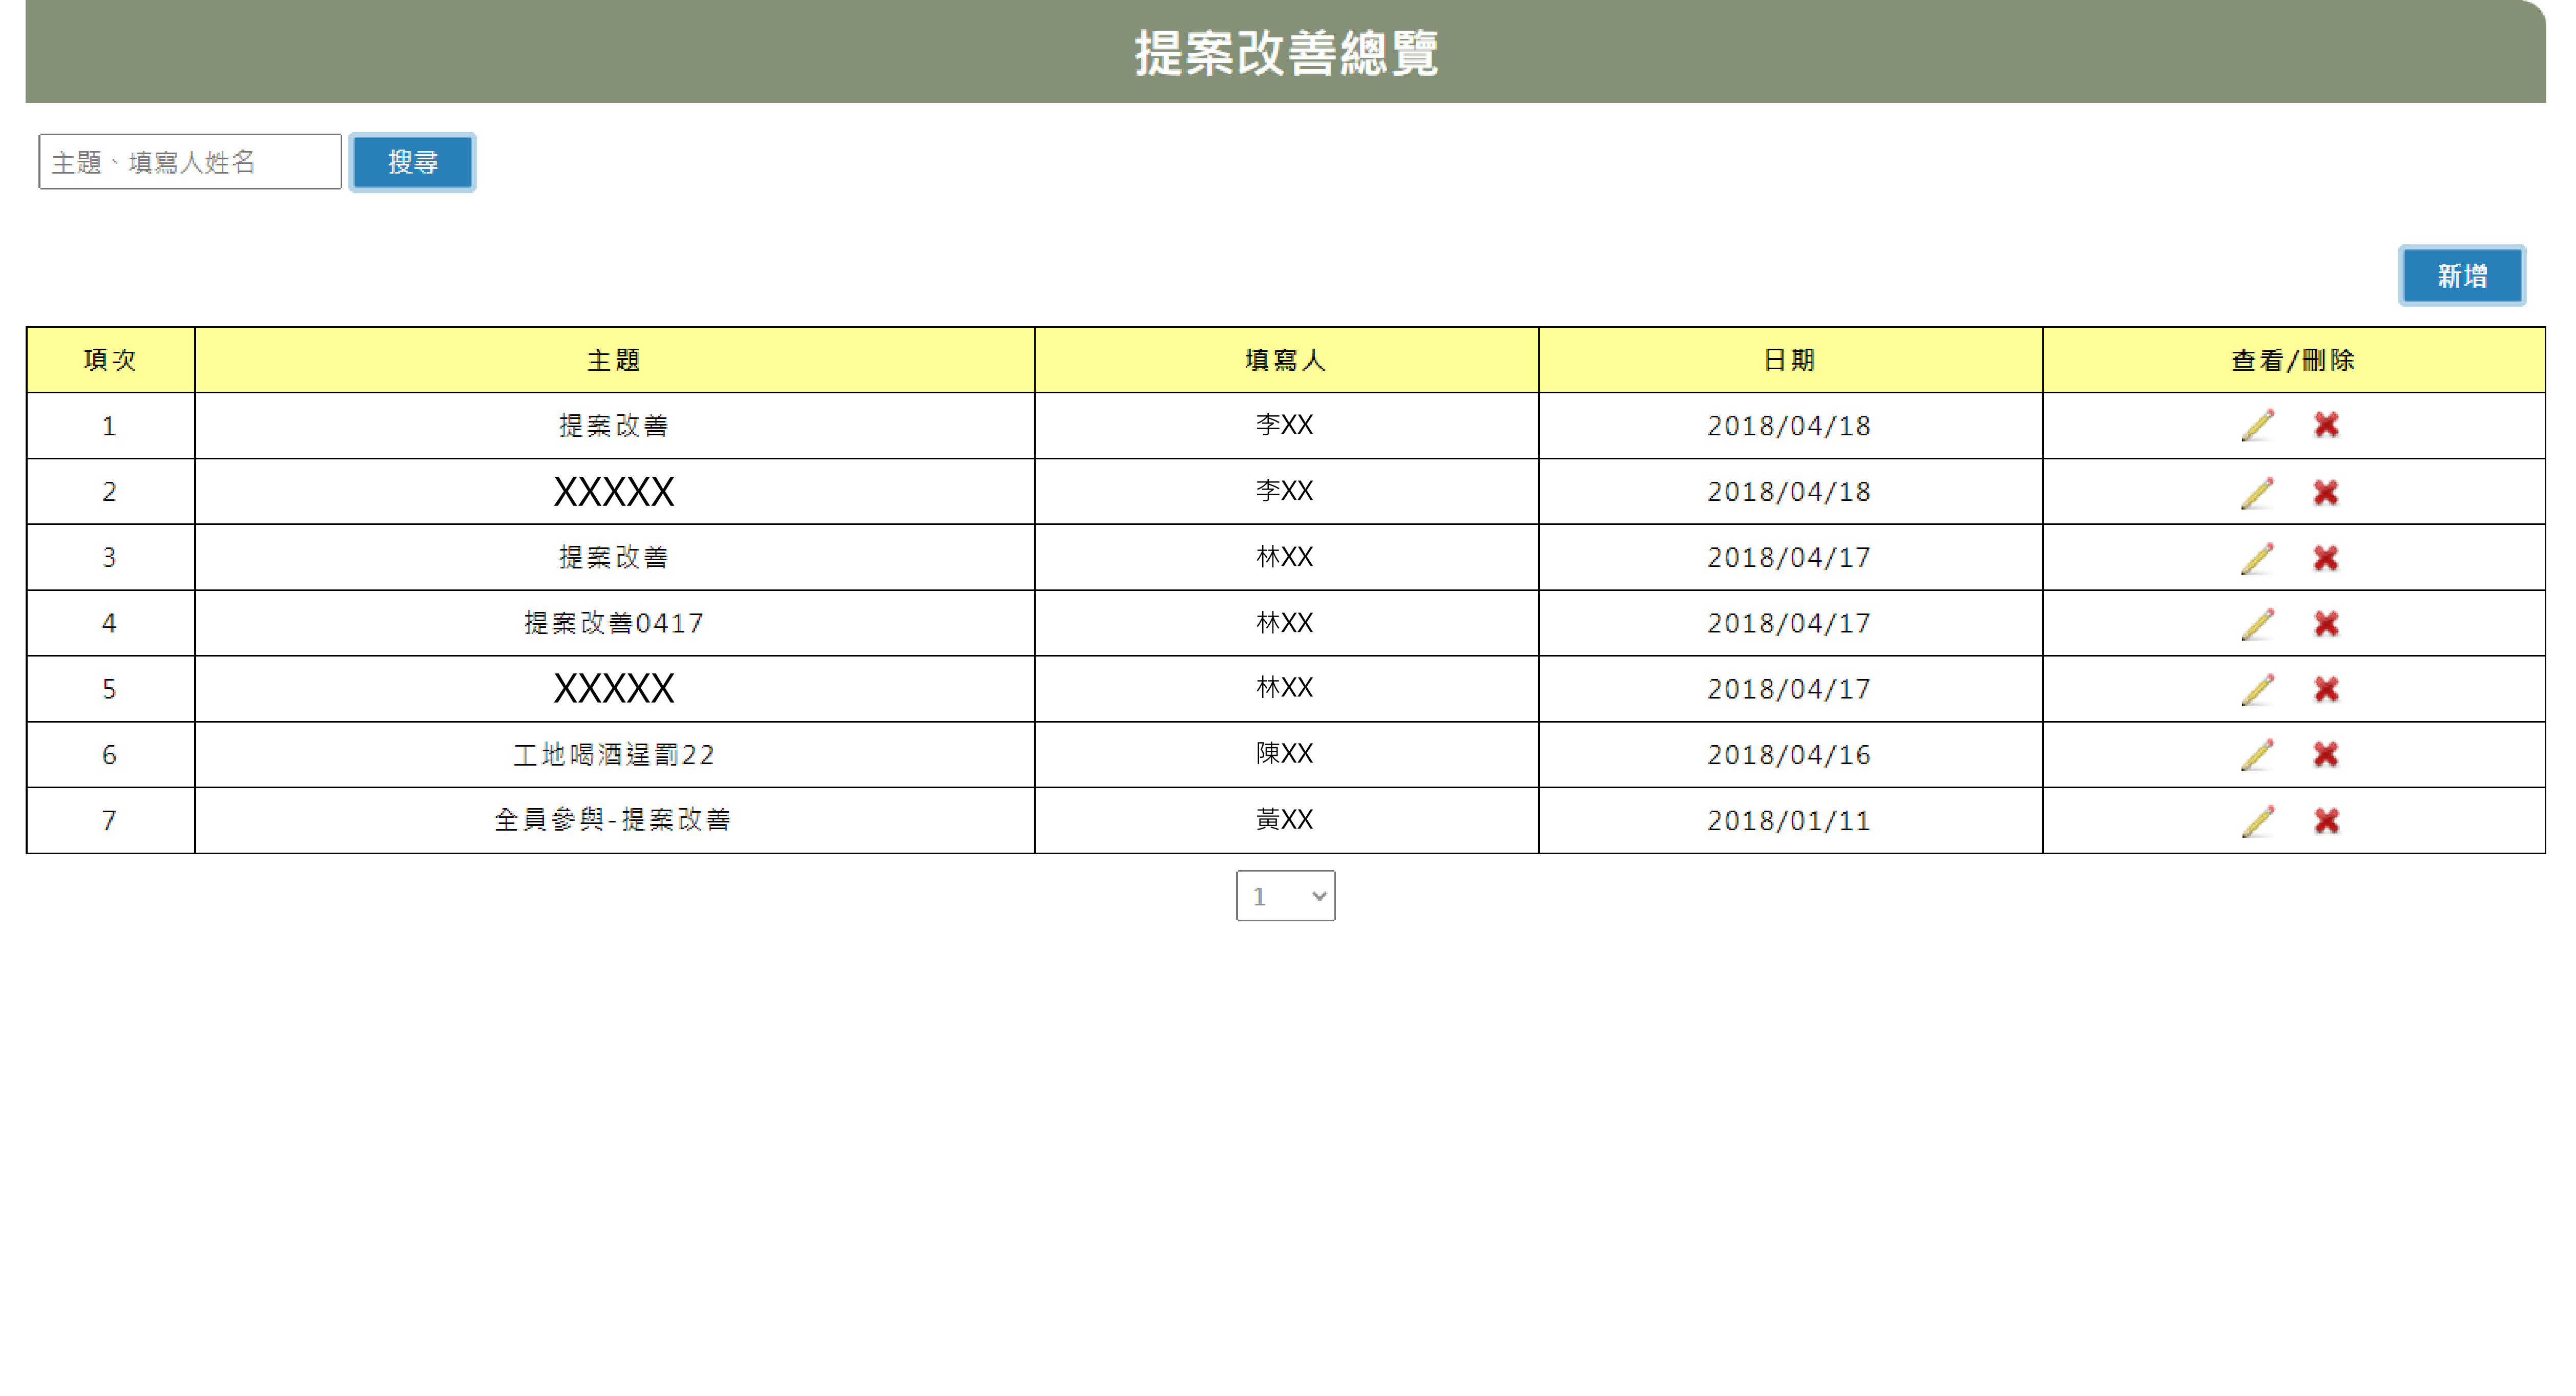Click item number 7 in 項次 column
Viewport: 2576px width, 1396px height.
click(109, 821)
